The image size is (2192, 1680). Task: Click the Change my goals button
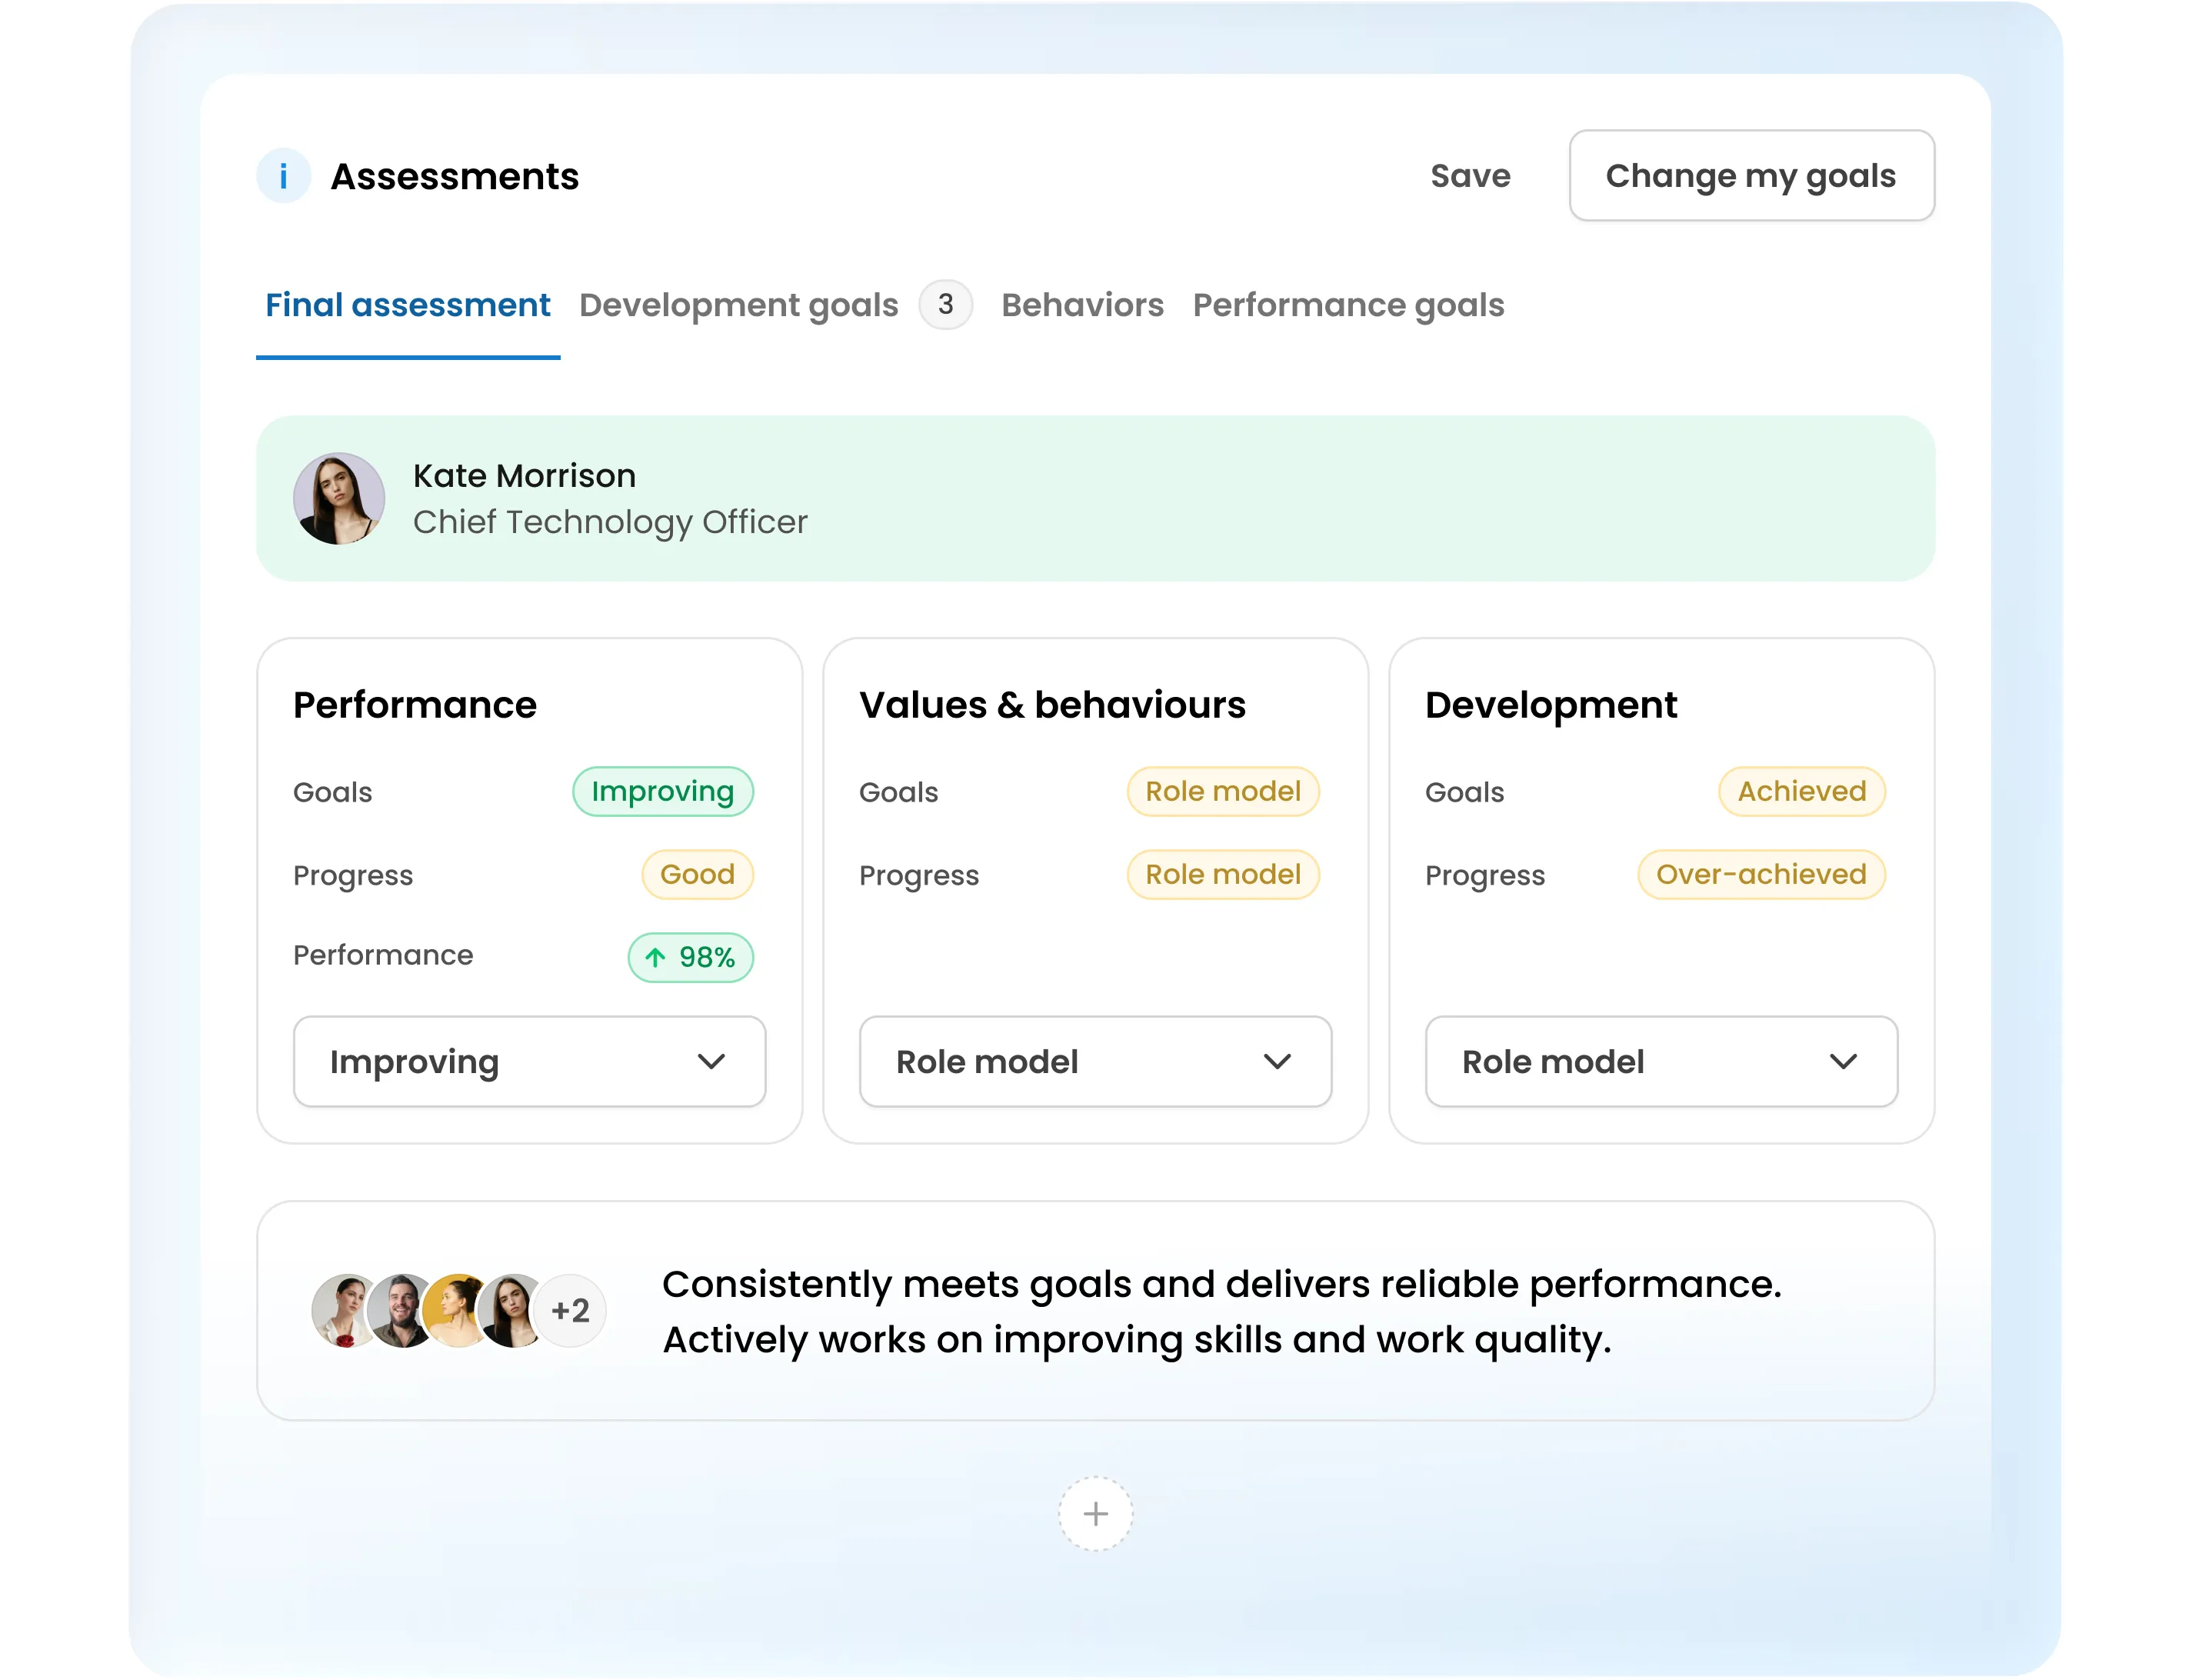pyautogui.click(x=1751, y=176)
